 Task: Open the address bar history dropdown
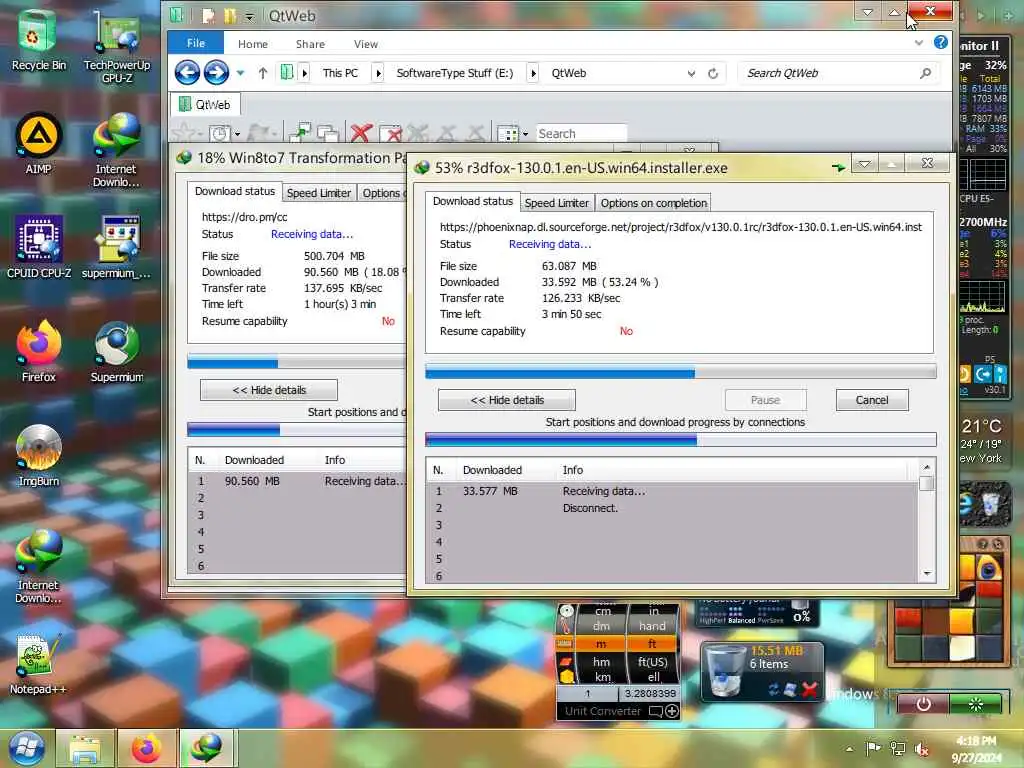[x=691, y=74]
